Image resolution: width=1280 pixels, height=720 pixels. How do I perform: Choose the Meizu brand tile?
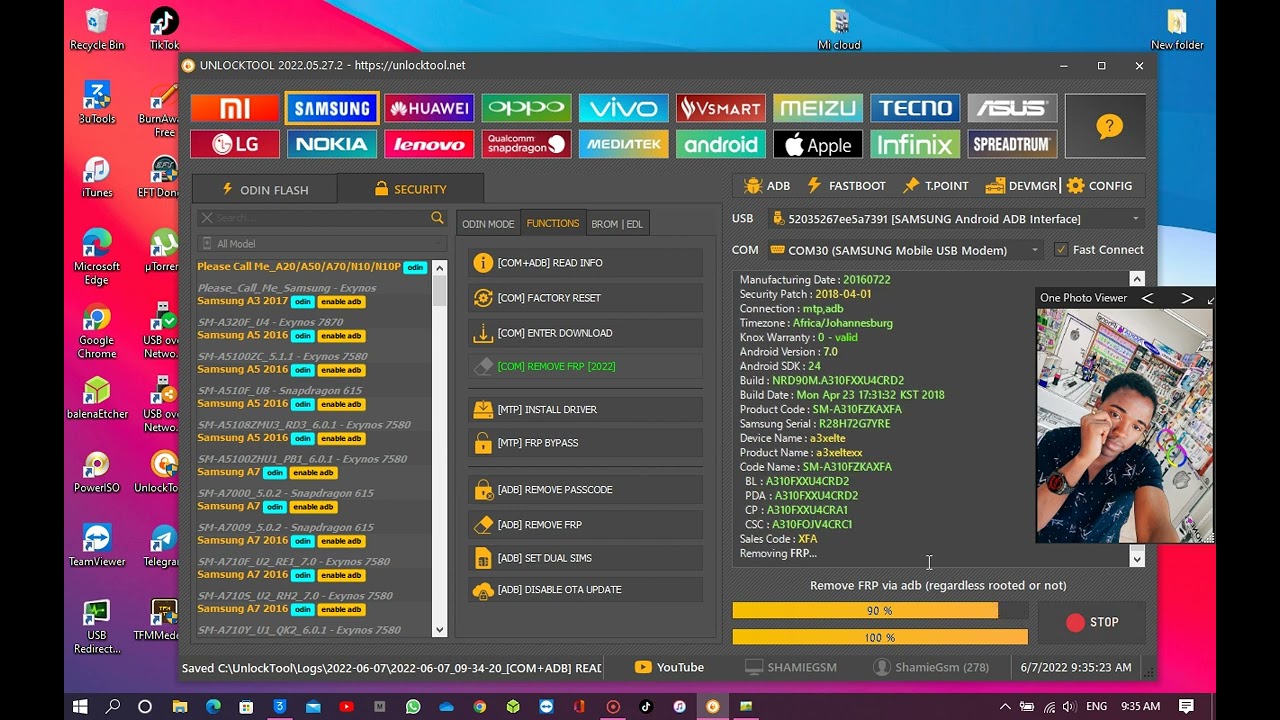tap(818, 108)
